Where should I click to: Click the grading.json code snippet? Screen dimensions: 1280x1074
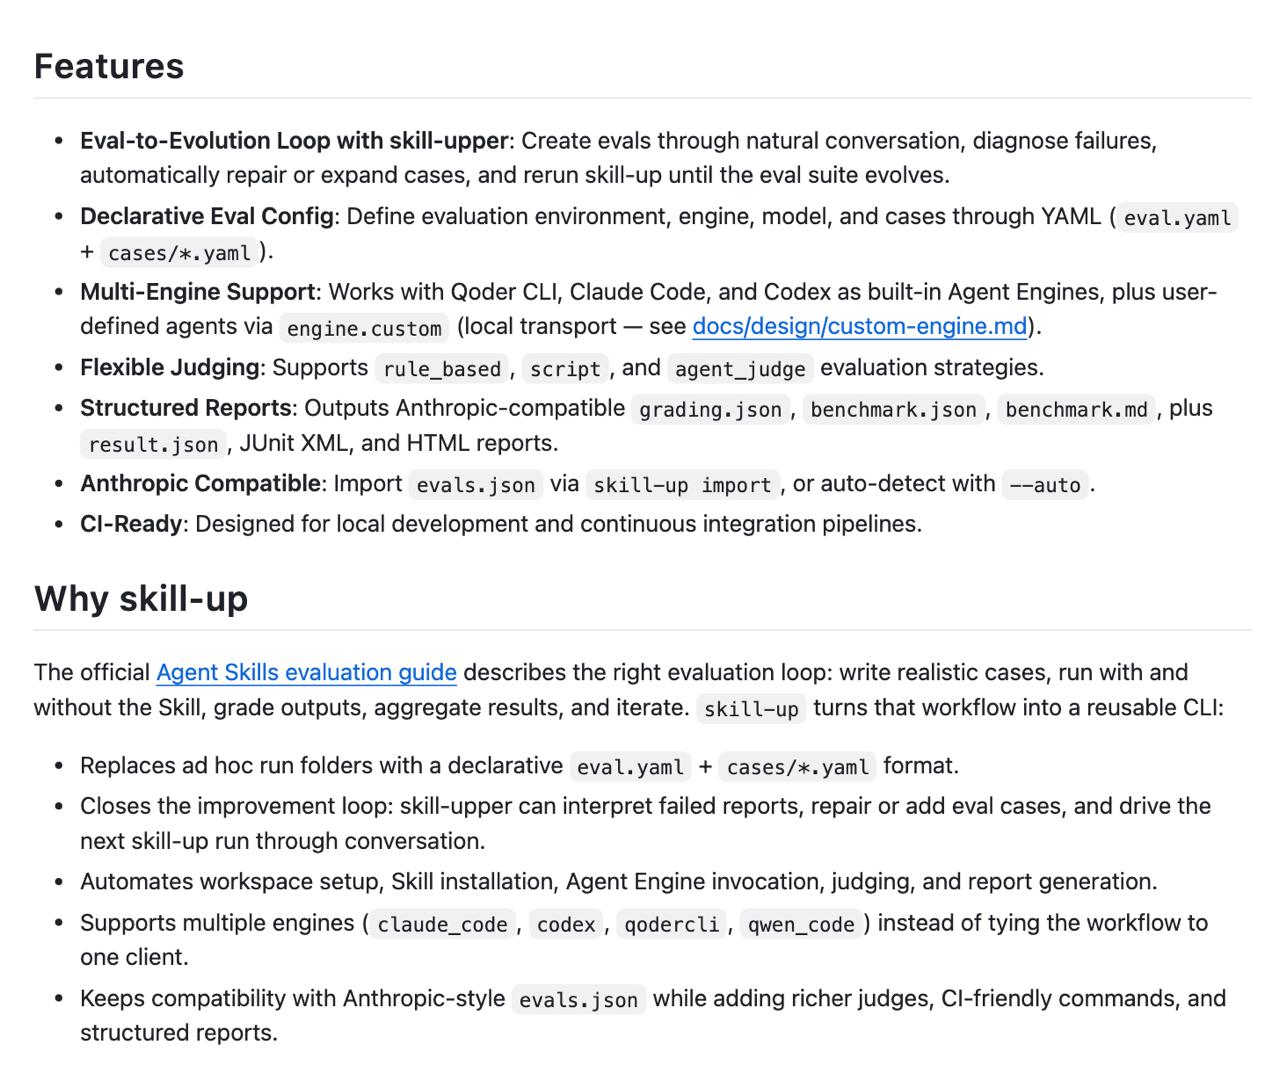point(711,410)
